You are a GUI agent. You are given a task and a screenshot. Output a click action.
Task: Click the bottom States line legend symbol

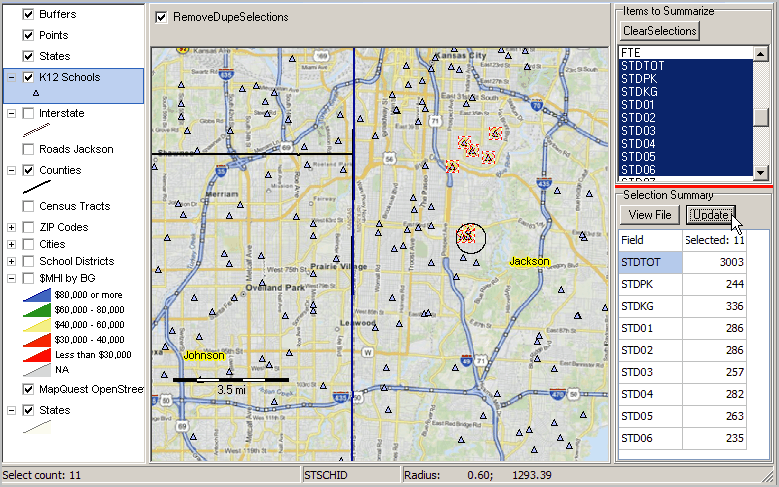tap(37, 427)
